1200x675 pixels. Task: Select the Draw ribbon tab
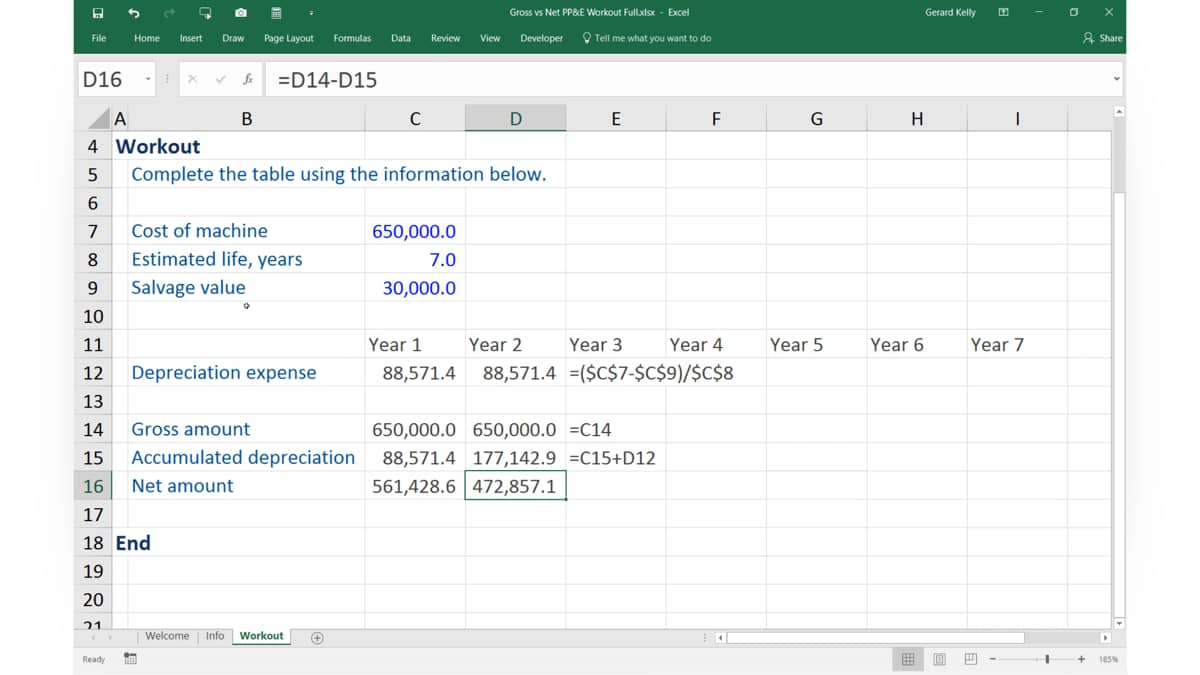pyautogui.click(x=233, y=38)
